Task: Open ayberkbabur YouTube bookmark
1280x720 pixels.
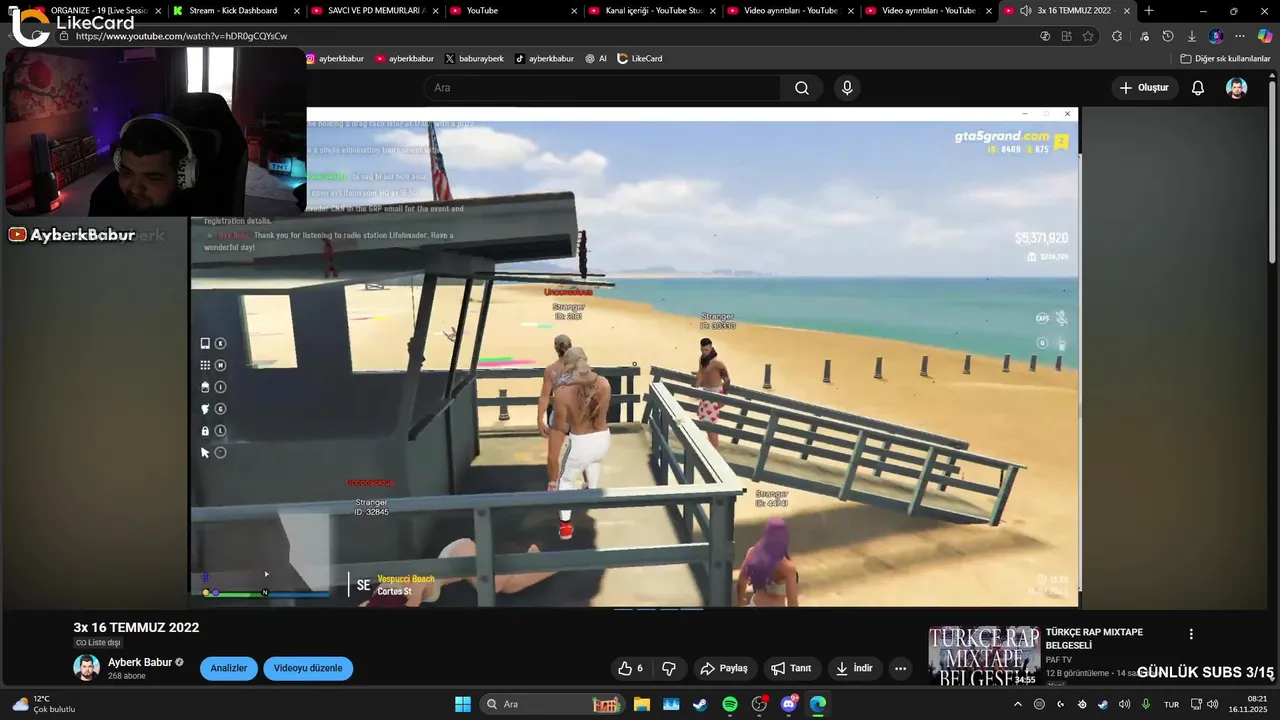Action: pos(405,59)
